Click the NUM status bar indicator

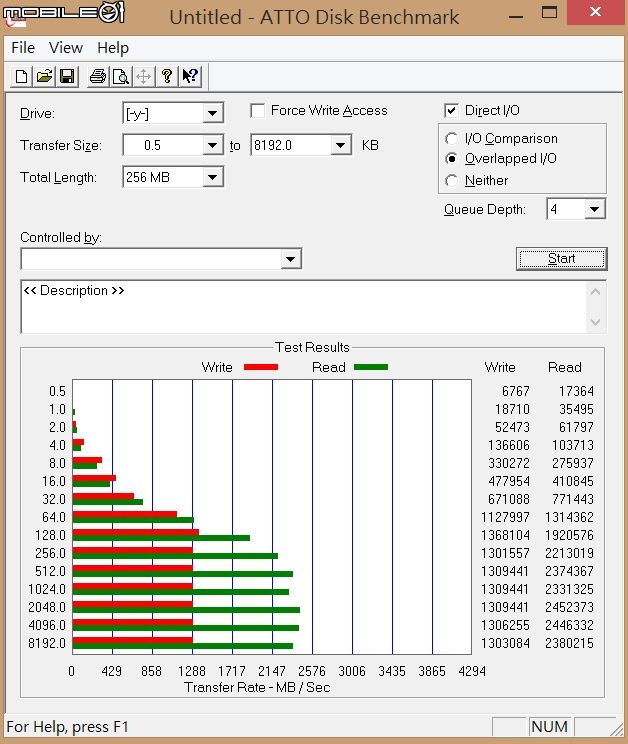point(549,727)
